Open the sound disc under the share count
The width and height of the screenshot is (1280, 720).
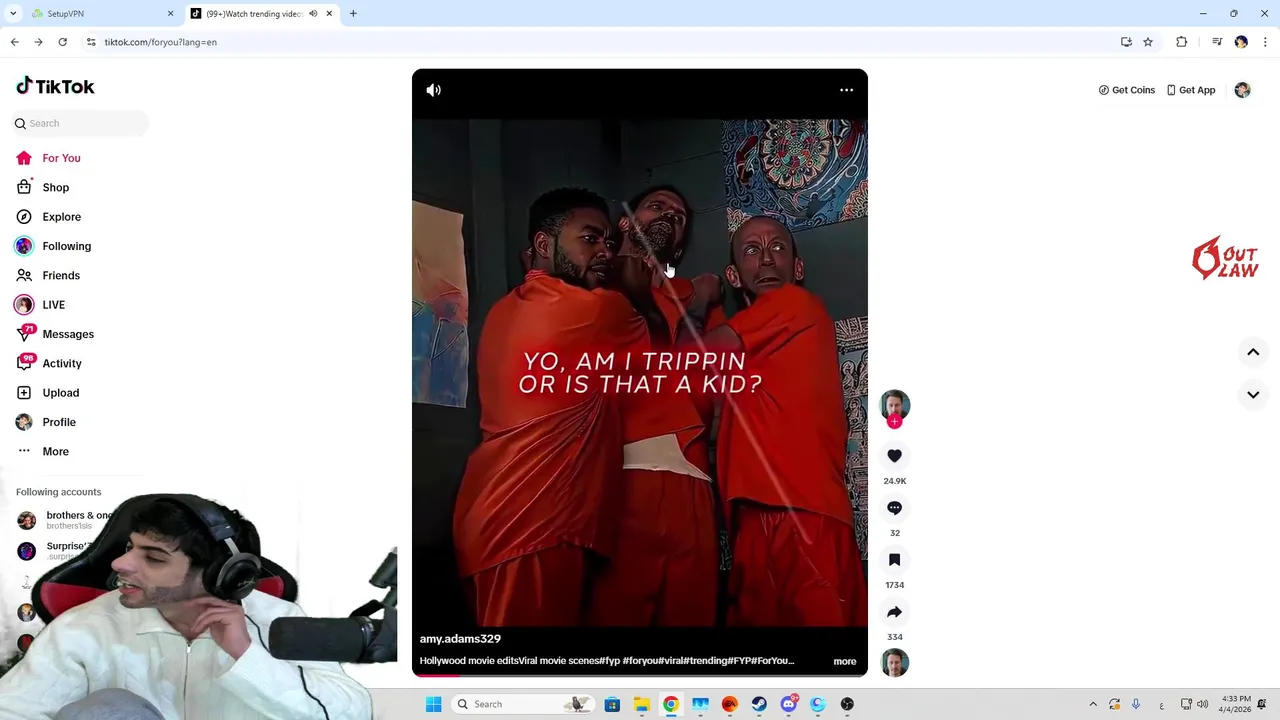[894, 662]
